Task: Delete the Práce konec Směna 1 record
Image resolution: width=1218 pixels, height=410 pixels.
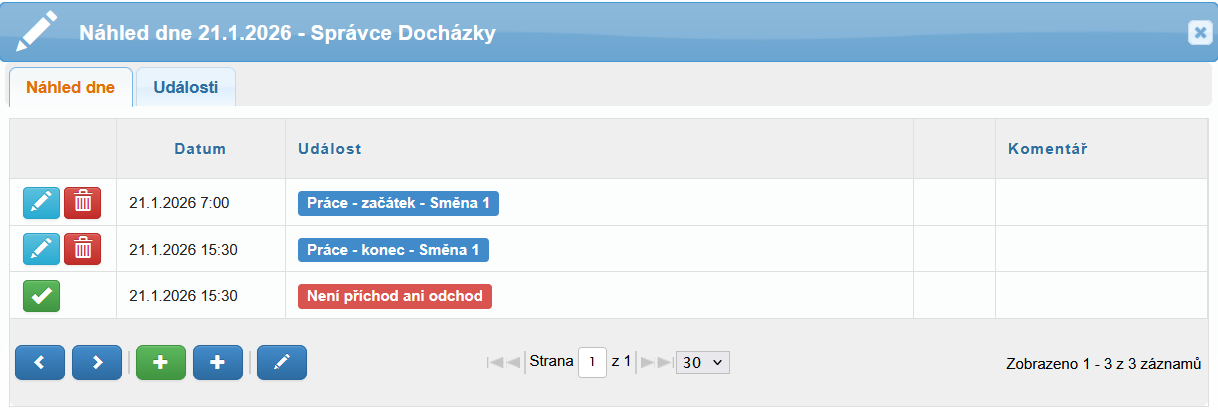Action: (x=82, y=249)
